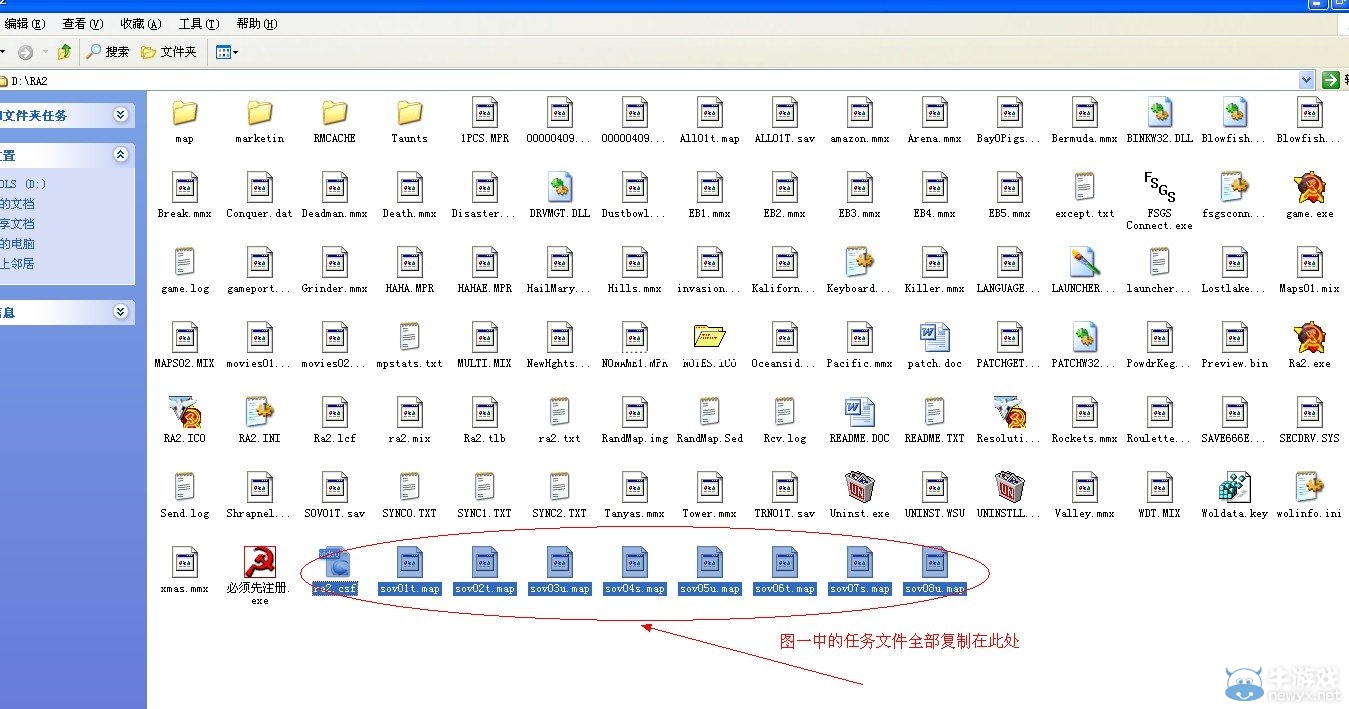Open the views dropdown in toolbar

pyautogui.click(x=227, y=51)
